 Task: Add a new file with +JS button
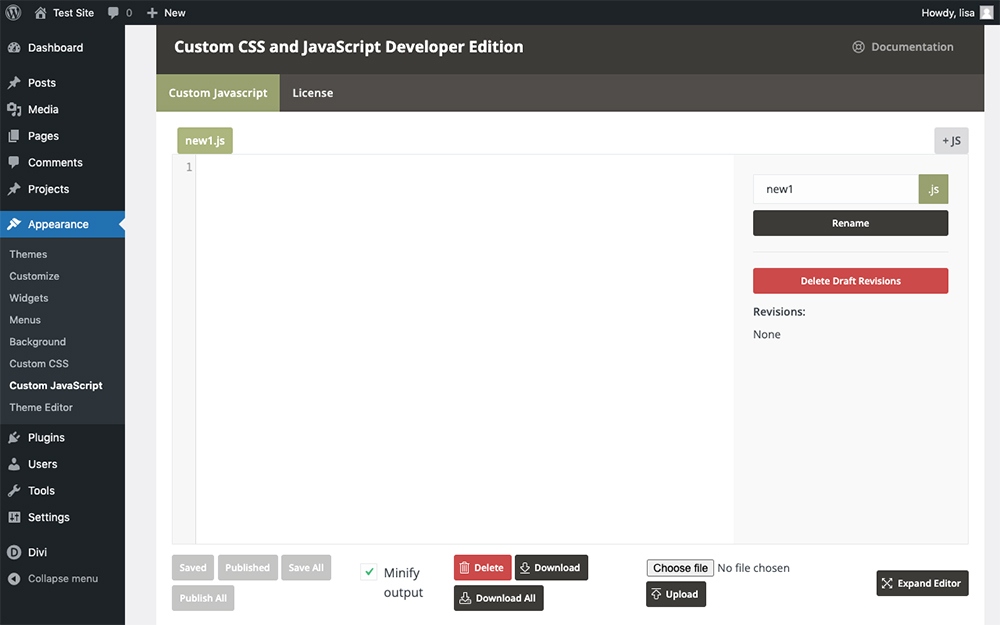pyautogui.click(x=951, y=140)
